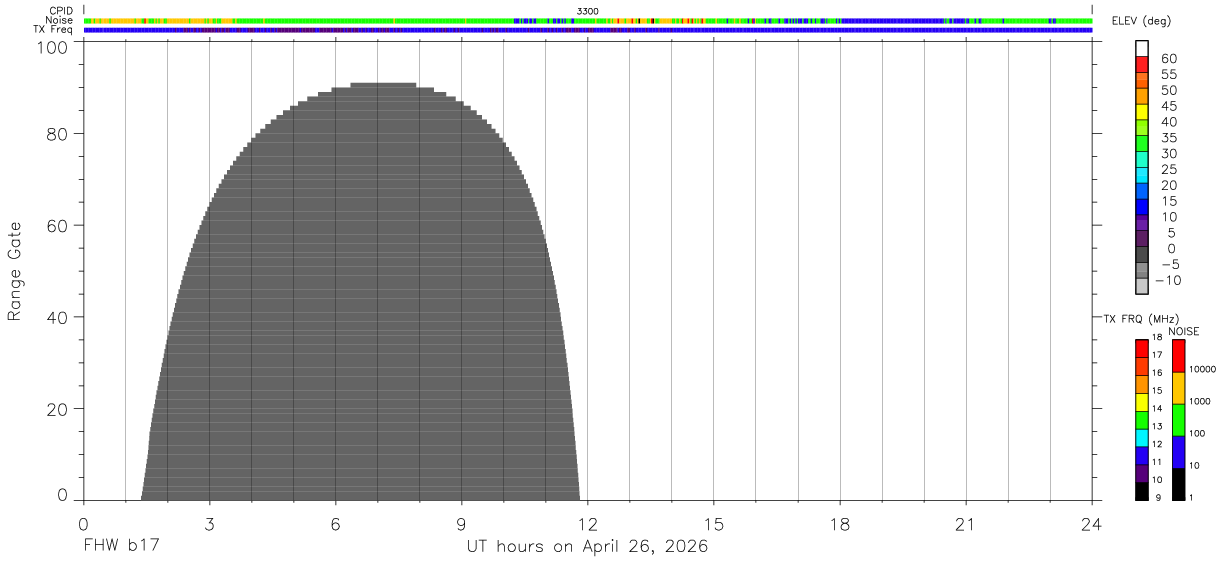Click the blue TX Freq strip above the plot
The image size is (1228, 567).
tap(587, 30)
